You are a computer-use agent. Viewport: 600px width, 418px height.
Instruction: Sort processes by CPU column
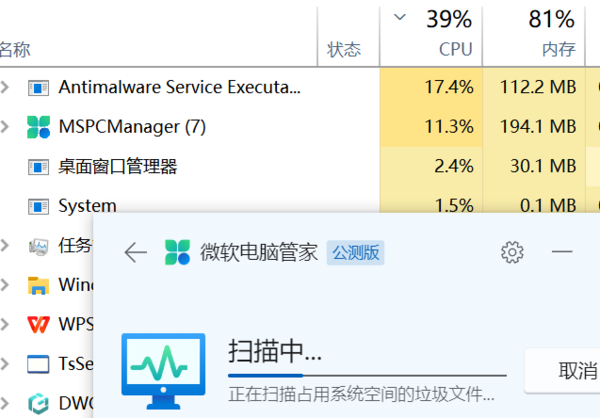(x=455, y=49)
